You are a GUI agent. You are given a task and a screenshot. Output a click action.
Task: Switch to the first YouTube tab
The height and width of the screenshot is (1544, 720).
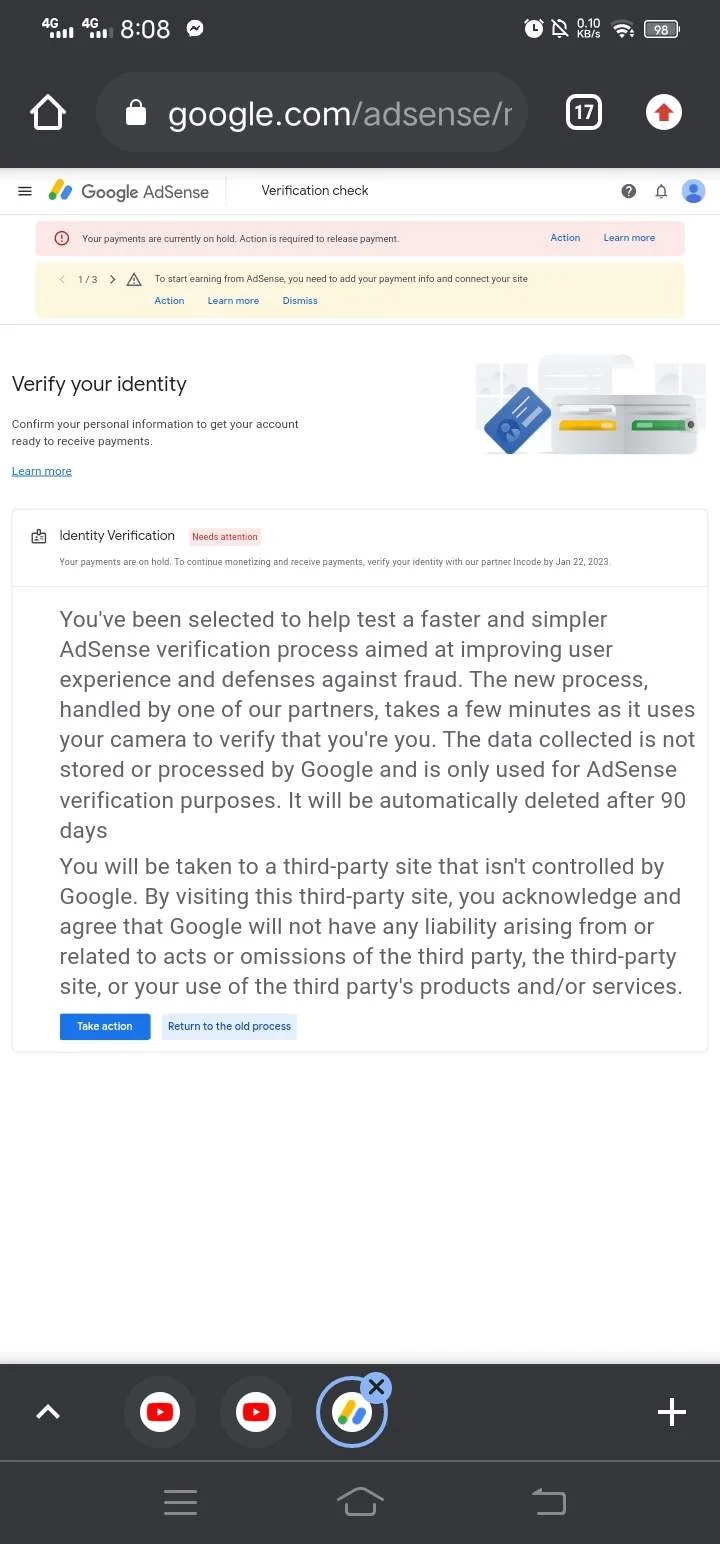pos(160,1412)
